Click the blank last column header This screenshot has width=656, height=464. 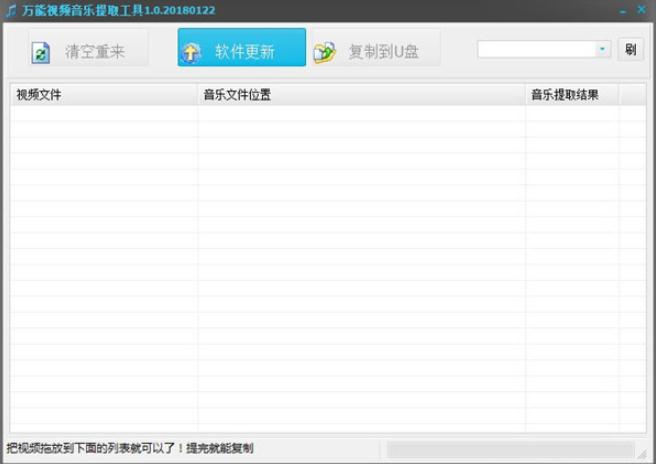[x=632, y=95]
